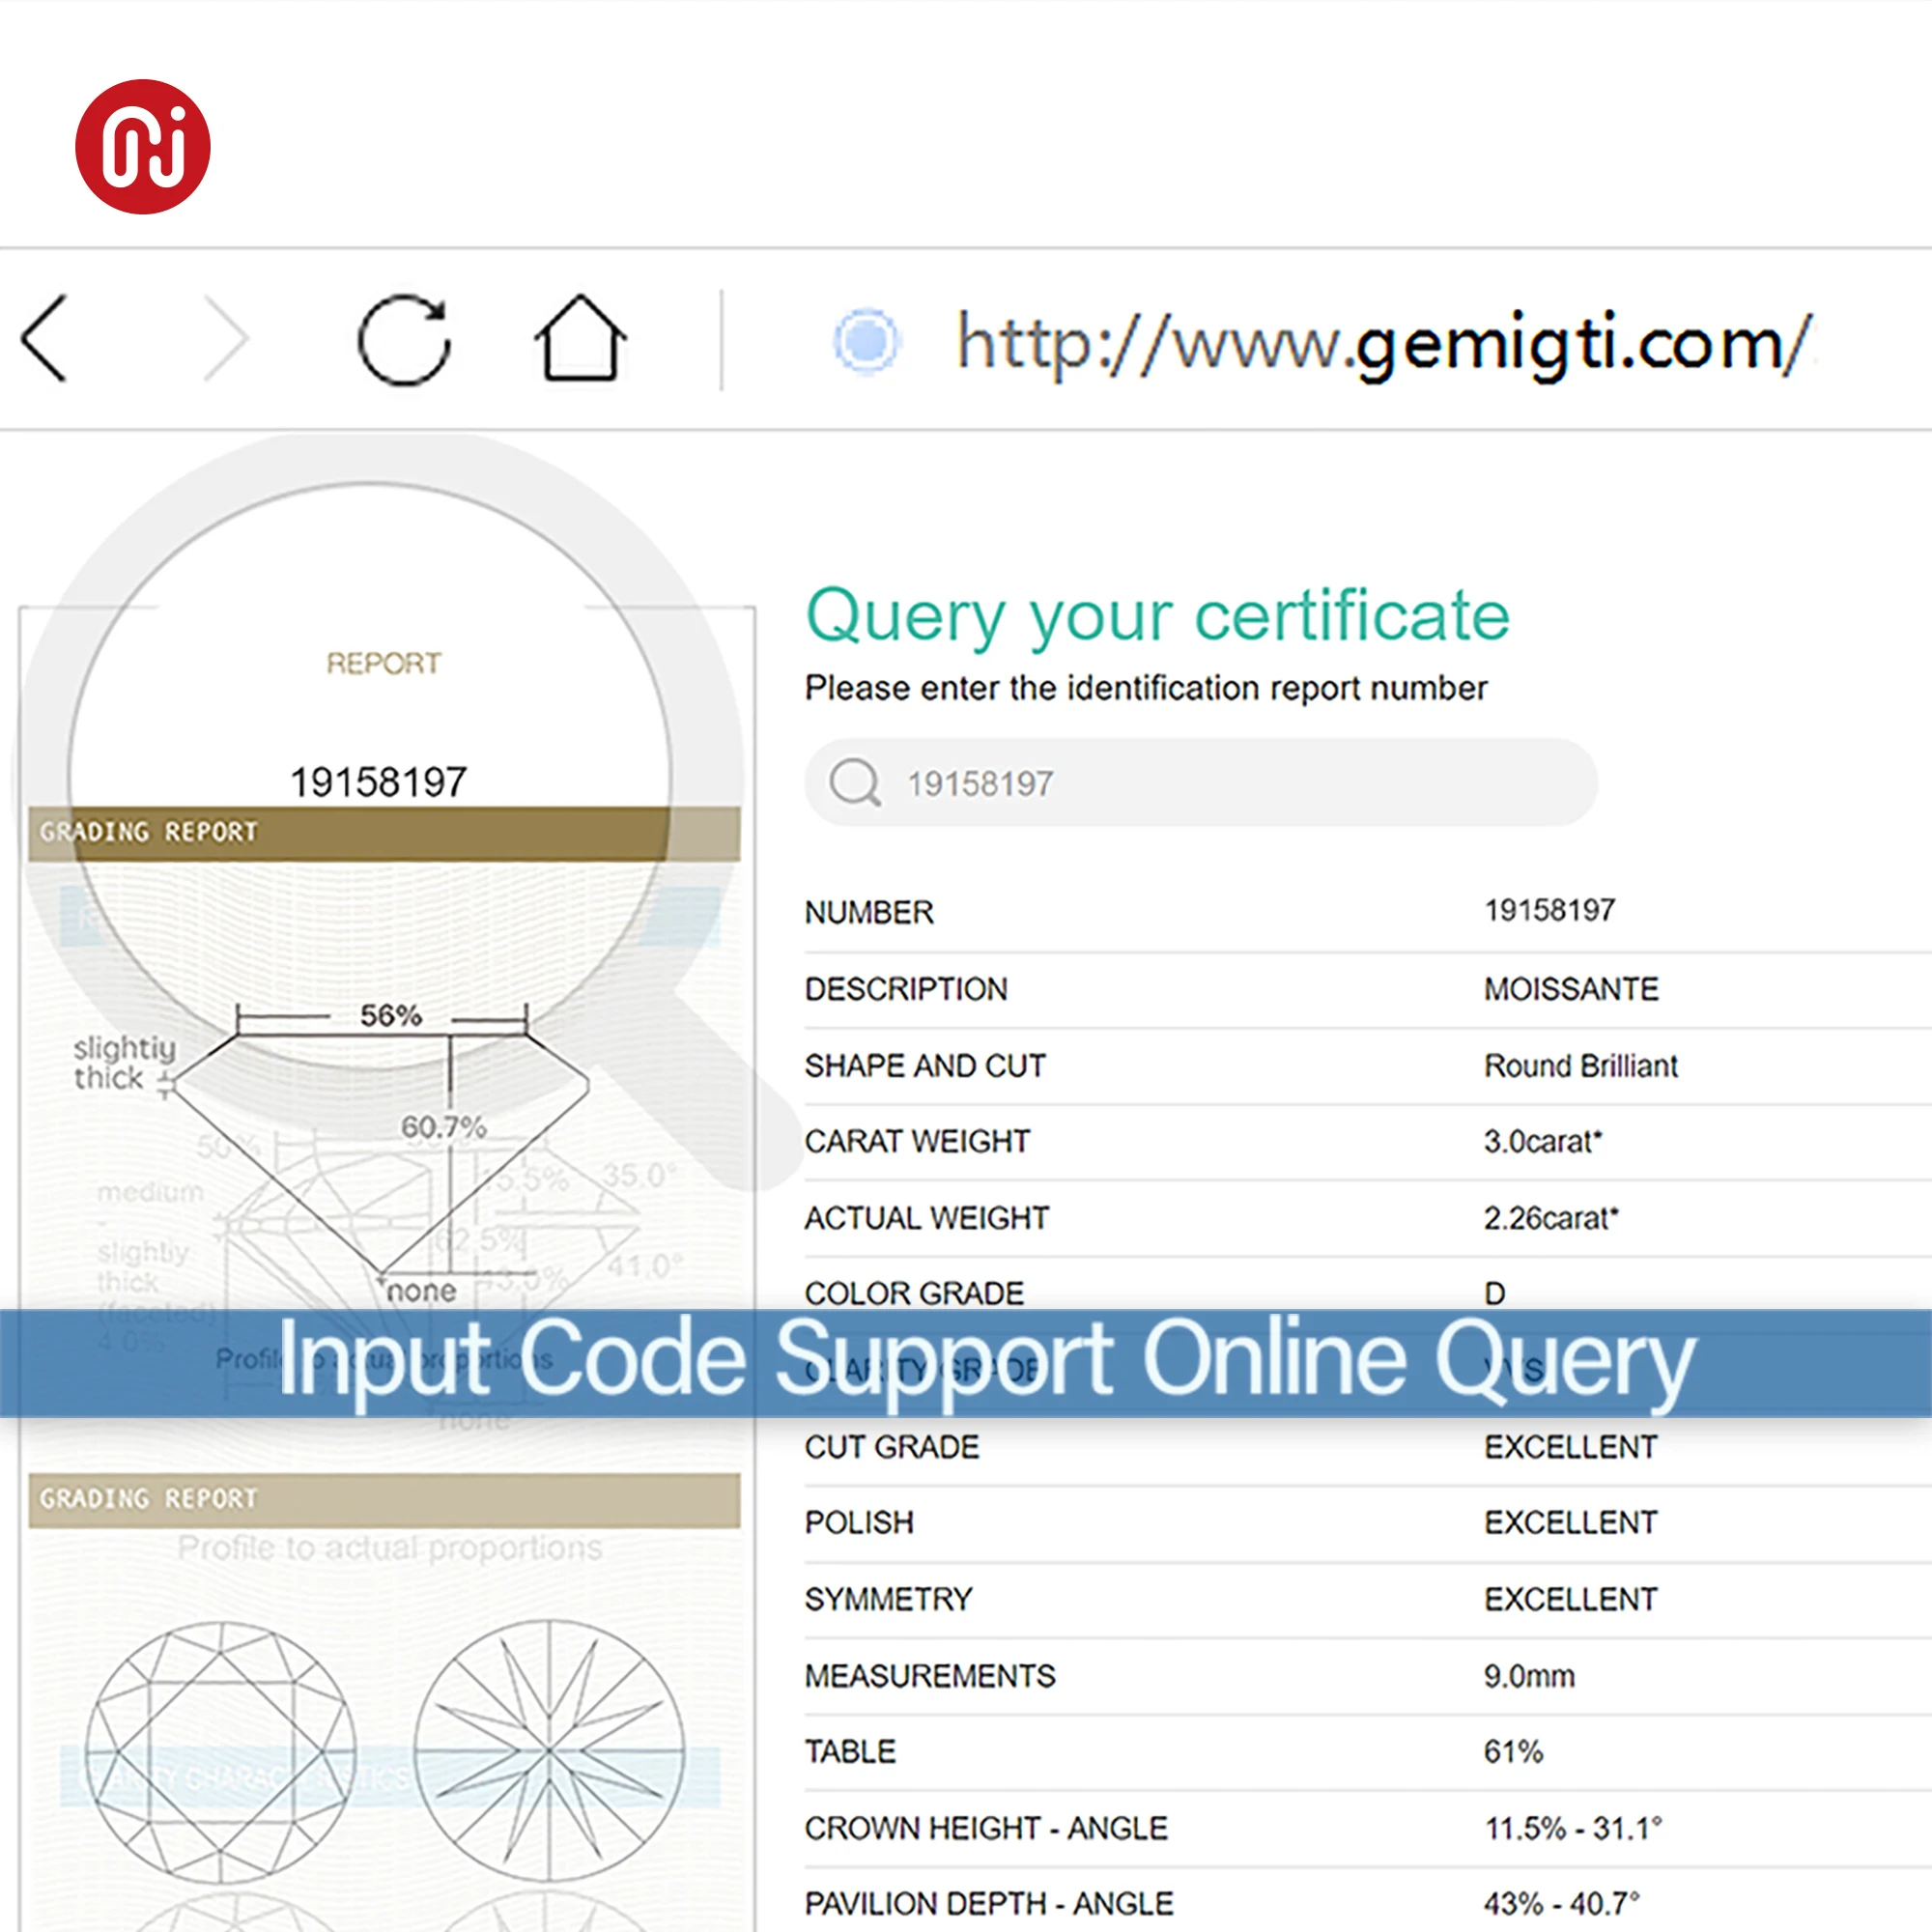Click the magnifier icon in the search box
Screen dimensions: 1932x1932
point(855,782)
